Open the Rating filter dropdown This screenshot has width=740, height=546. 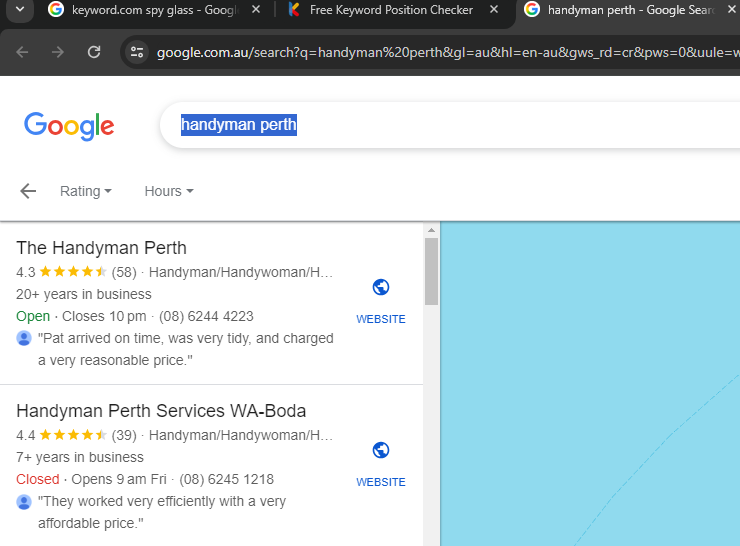tap(86, 191)
